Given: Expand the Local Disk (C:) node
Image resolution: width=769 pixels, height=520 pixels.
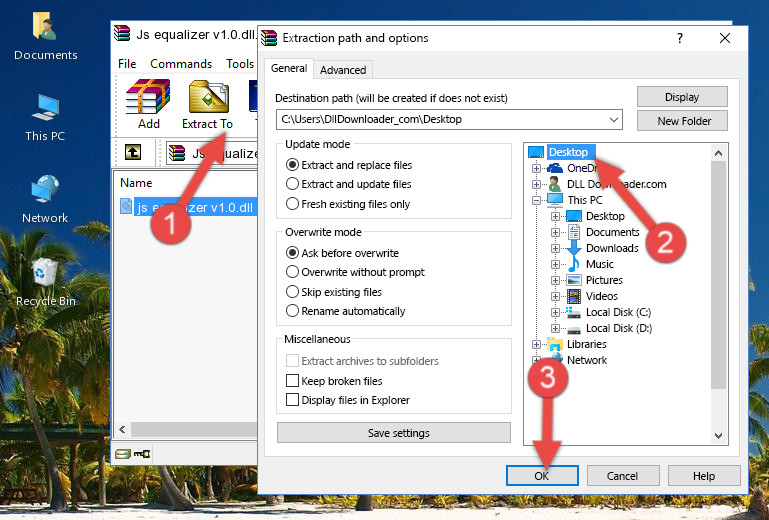Looking at the screenshot, I should click(555, 312).
